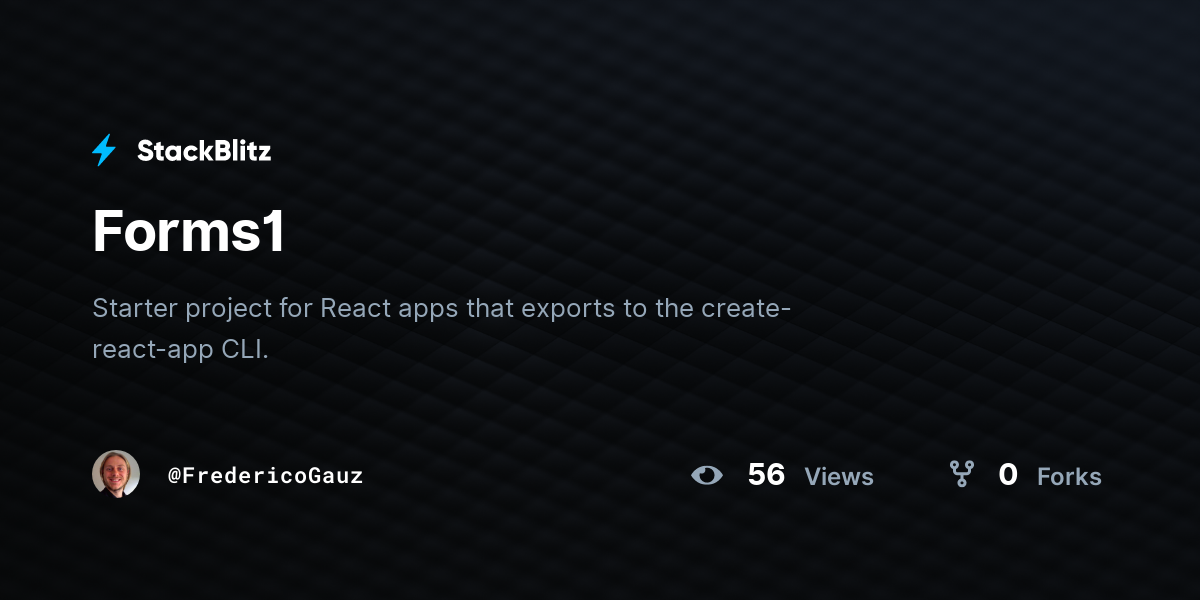Click the react-app CLI text on the second line
This screenshot has width=1200, height=600.
point(181,352)
